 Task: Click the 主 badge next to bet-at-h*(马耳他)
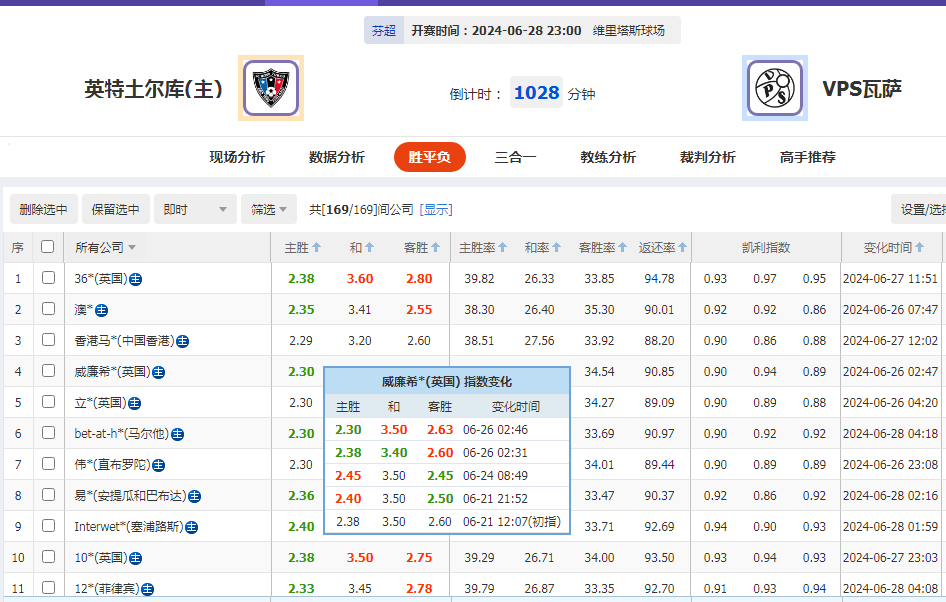tap(177, 434)
